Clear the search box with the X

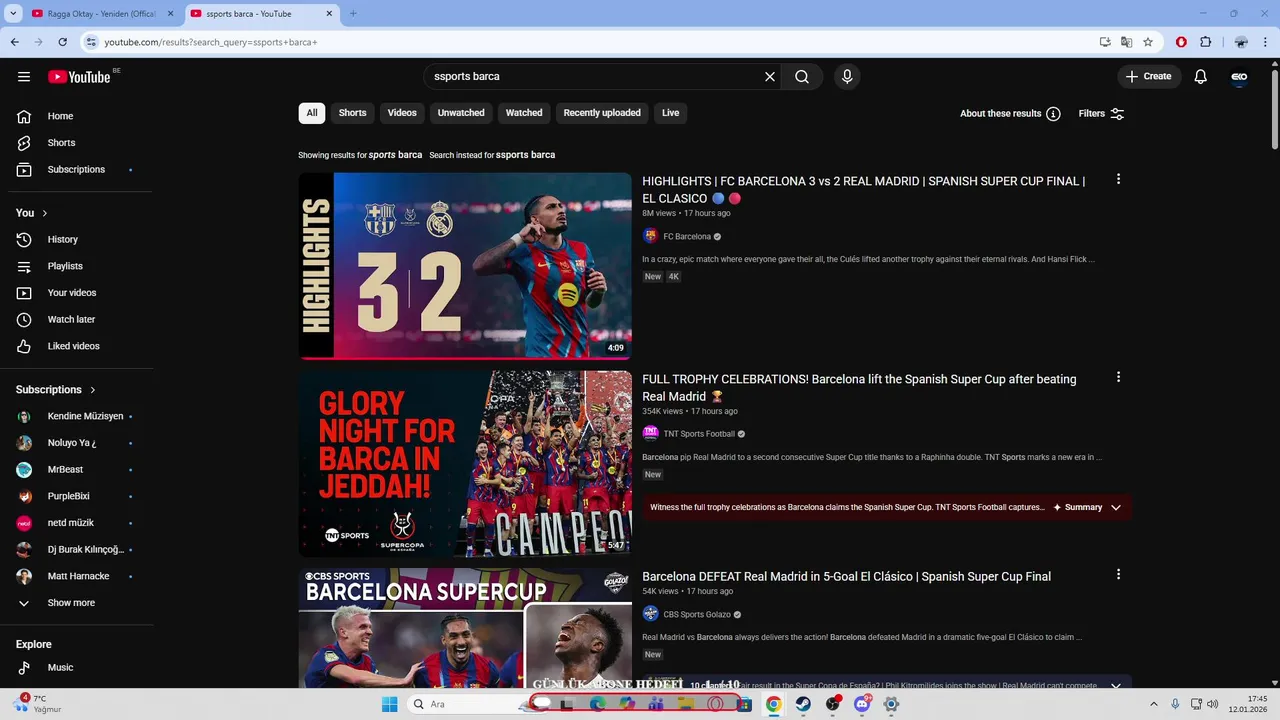[770, 77]
